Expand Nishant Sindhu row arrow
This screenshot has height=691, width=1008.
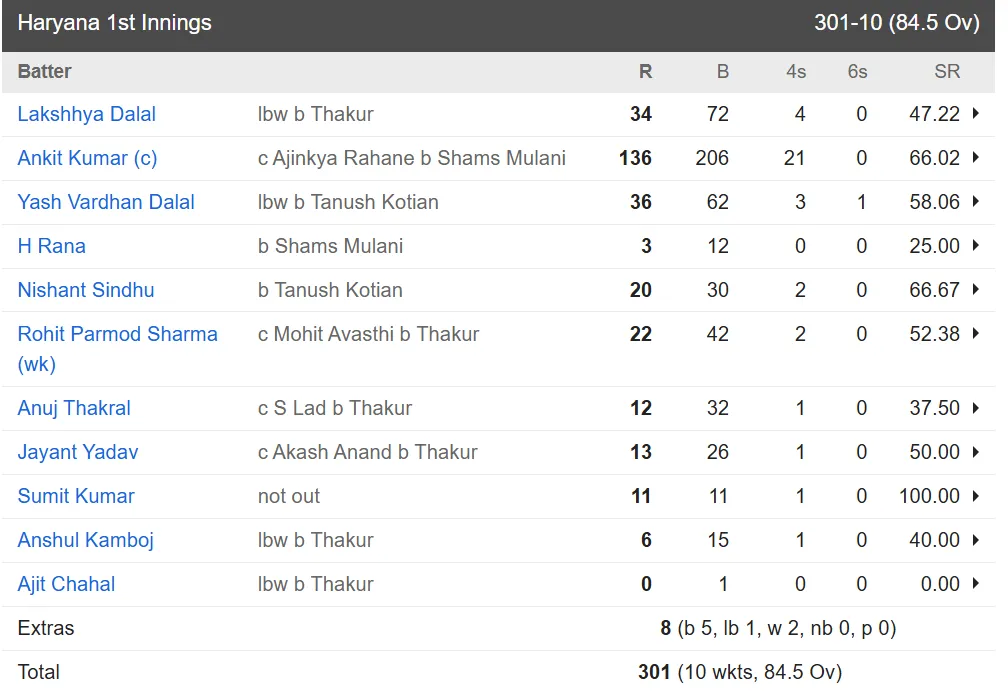point(976,290)
